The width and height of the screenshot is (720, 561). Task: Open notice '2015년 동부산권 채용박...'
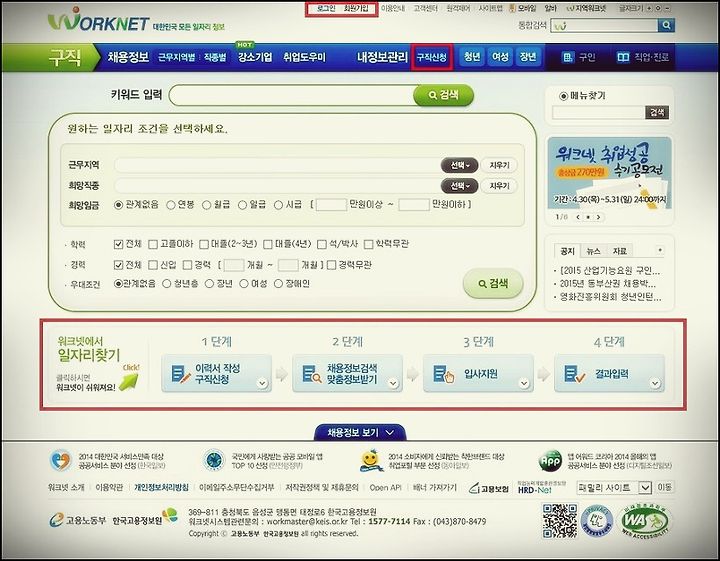click(x=608, y=284)
